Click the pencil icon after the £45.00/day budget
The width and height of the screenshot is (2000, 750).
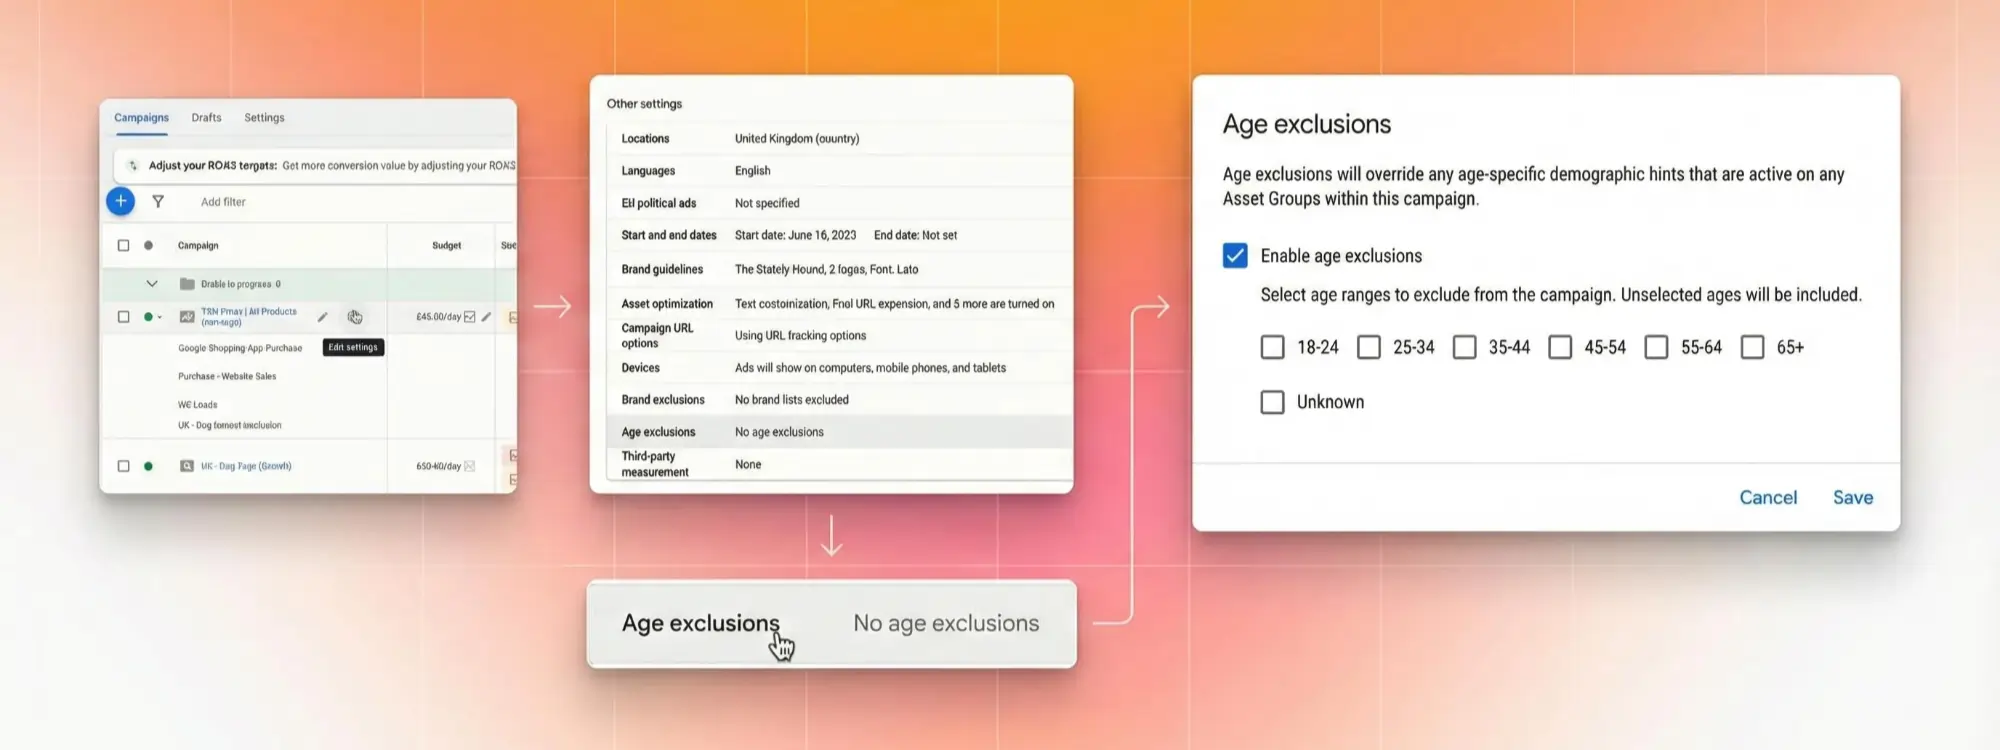pos(486,317)
